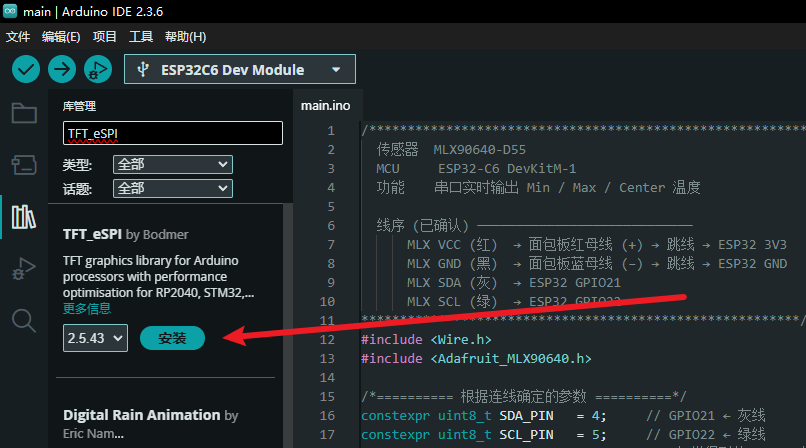This screenshot has height=448, width=806.
Task: Open the Boards Manager sidebar icon
Action: (24, 164)
